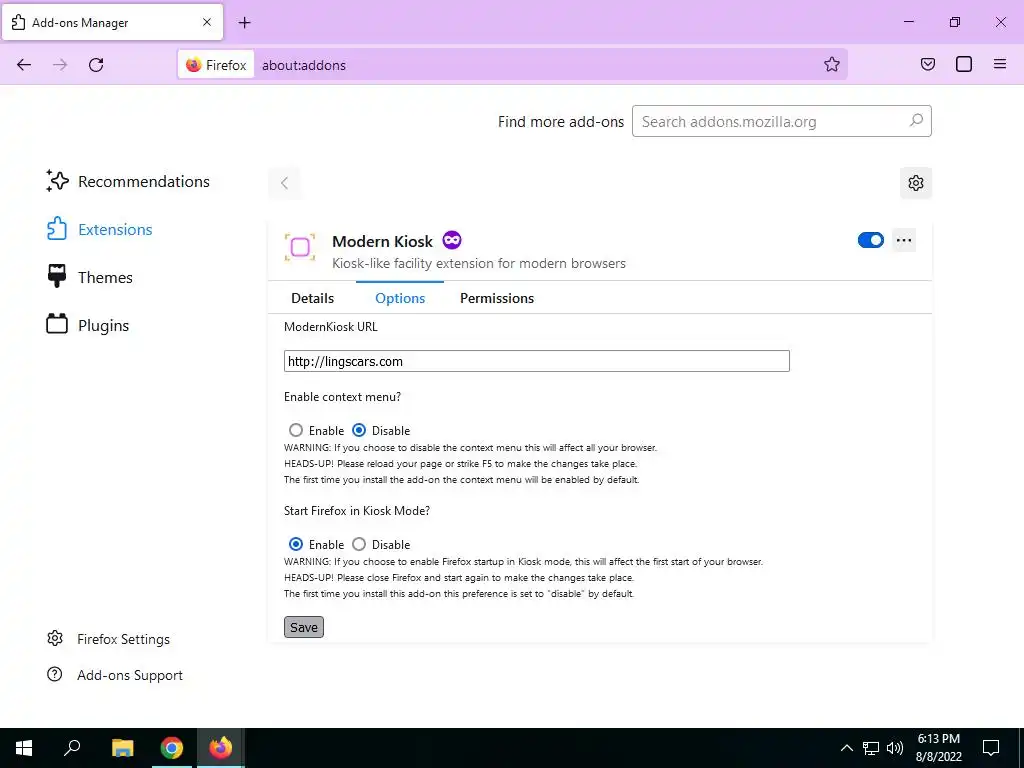Go back with the browser back arrow
This screenshot has width=1024, height=768.
click(24, 65)
